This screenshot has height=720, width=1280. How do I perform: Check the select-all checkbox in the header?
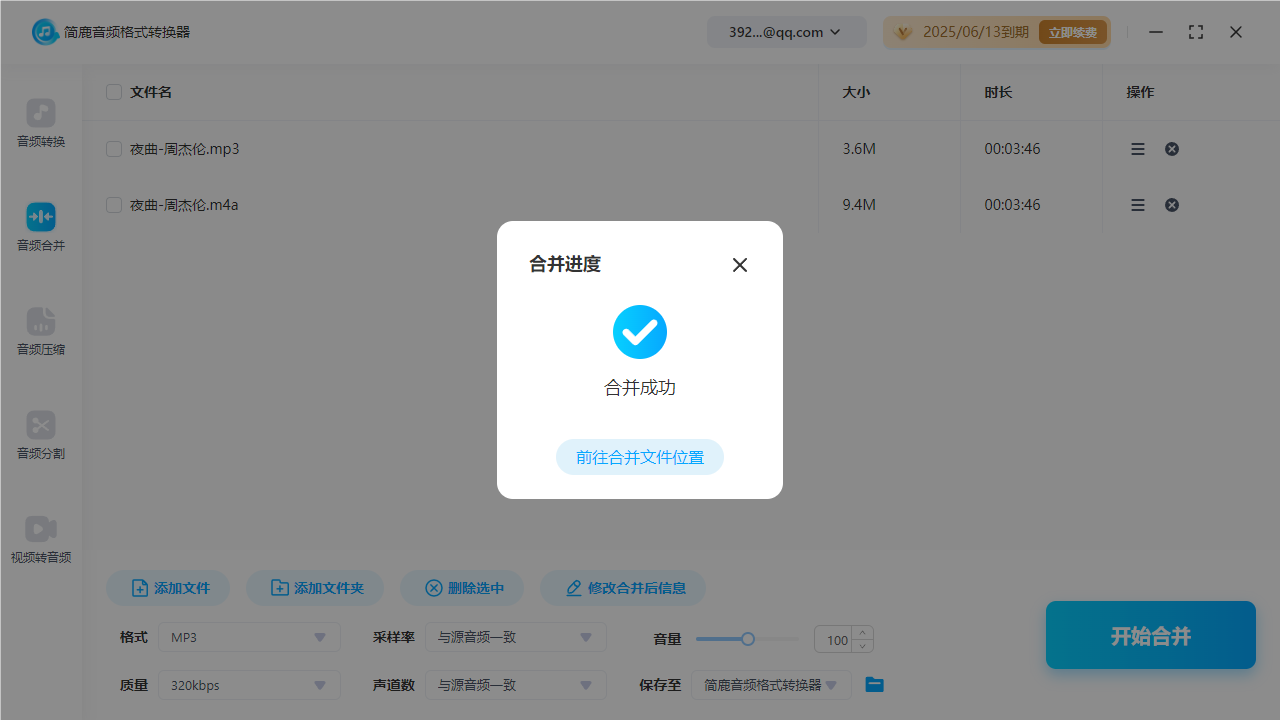point(113,91)
